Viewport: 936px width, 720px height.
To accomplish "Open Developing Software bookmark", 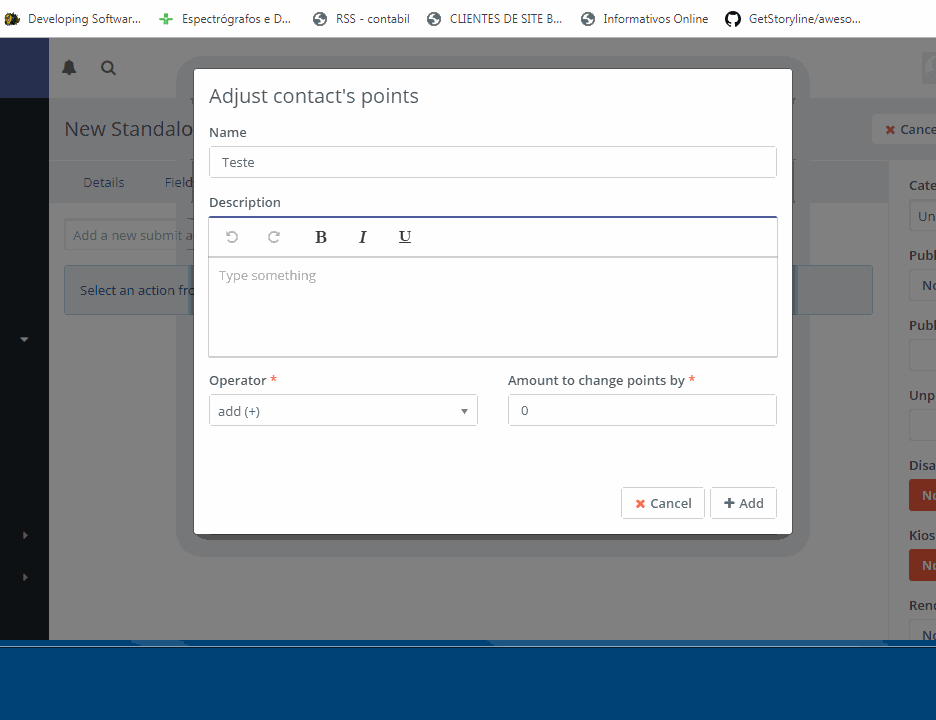I will (x=73, y=19).
